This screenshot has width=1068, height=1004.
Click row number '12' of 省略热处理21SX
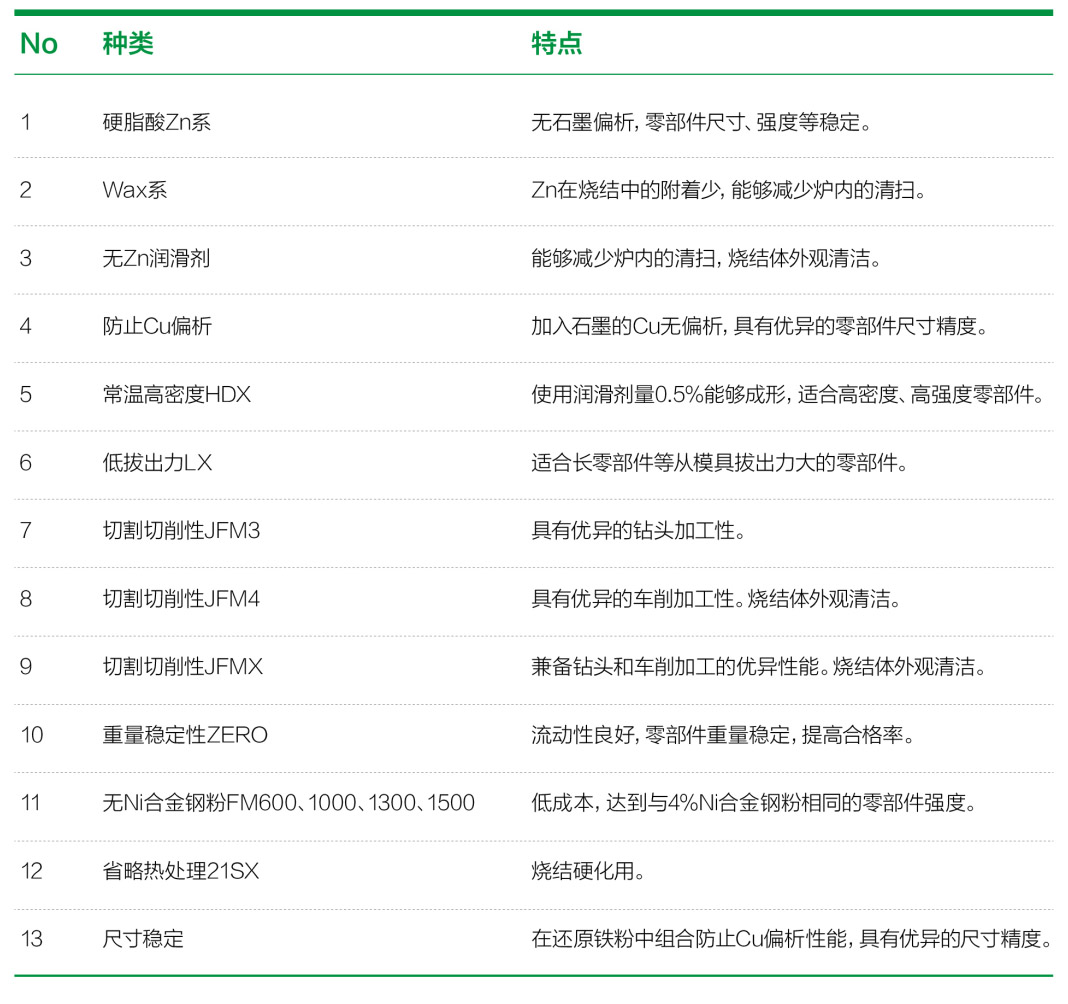click(x=32, y=870)
